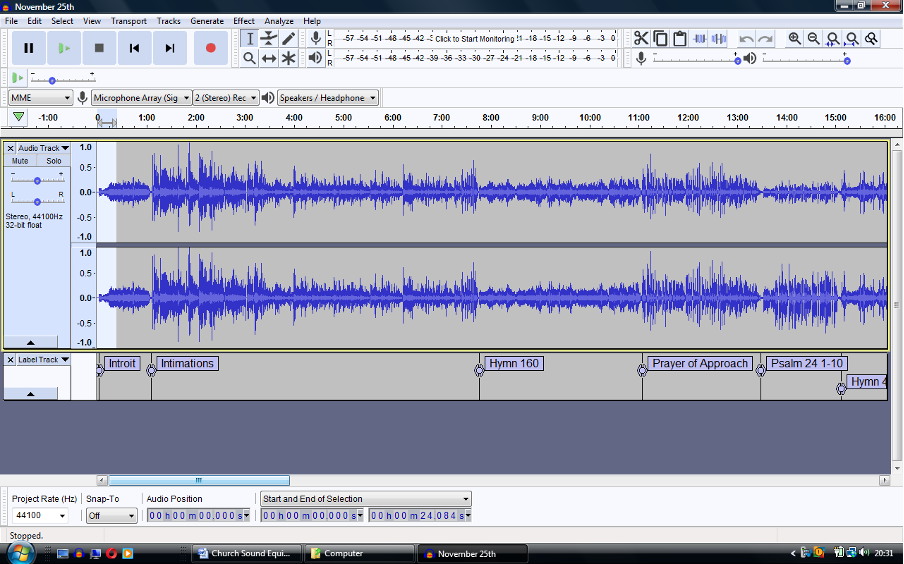This screenshot has width=904, height=564.
Task: Skip to the end of the project
Action: 170,48
